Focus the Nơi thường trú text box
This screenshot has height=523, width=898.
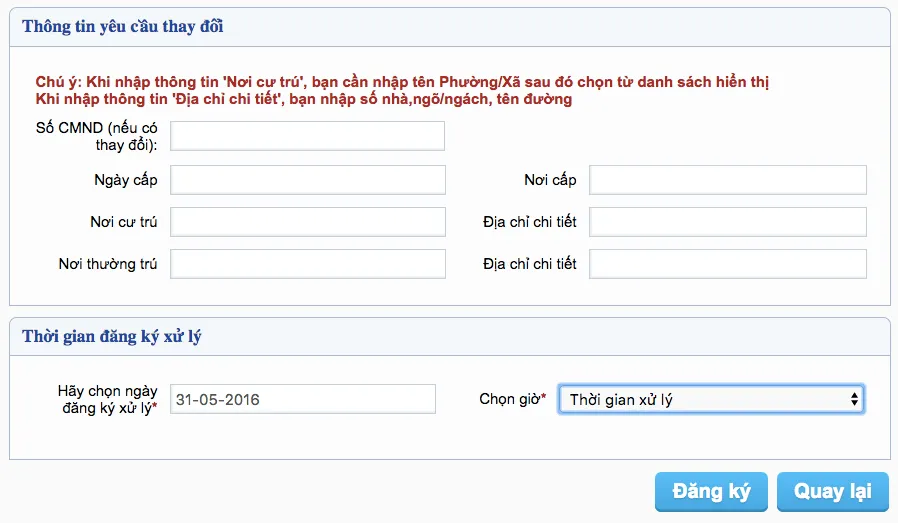(x=307, y=264)
